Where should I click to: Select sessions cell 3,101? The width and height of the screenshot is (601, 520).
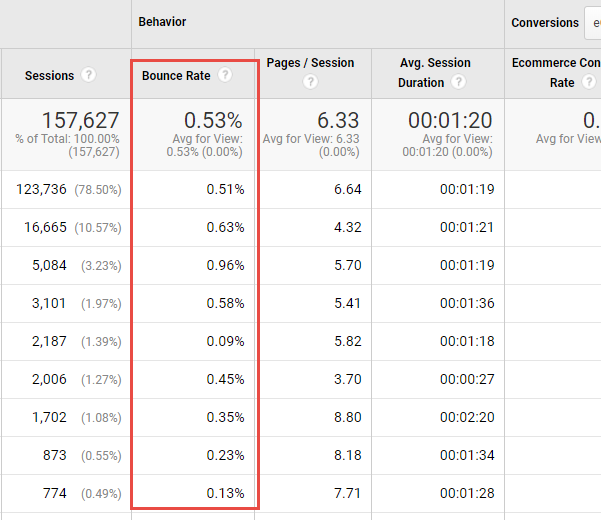coord(49,303)
